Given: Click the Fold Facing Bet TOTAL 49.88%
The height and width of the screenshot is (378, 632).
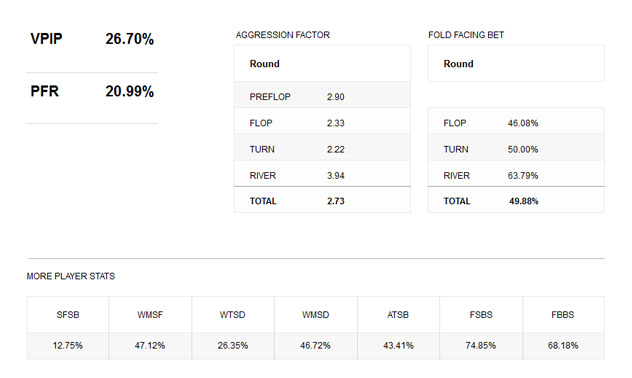Looking at the screenshot, I should coord(524,201).
